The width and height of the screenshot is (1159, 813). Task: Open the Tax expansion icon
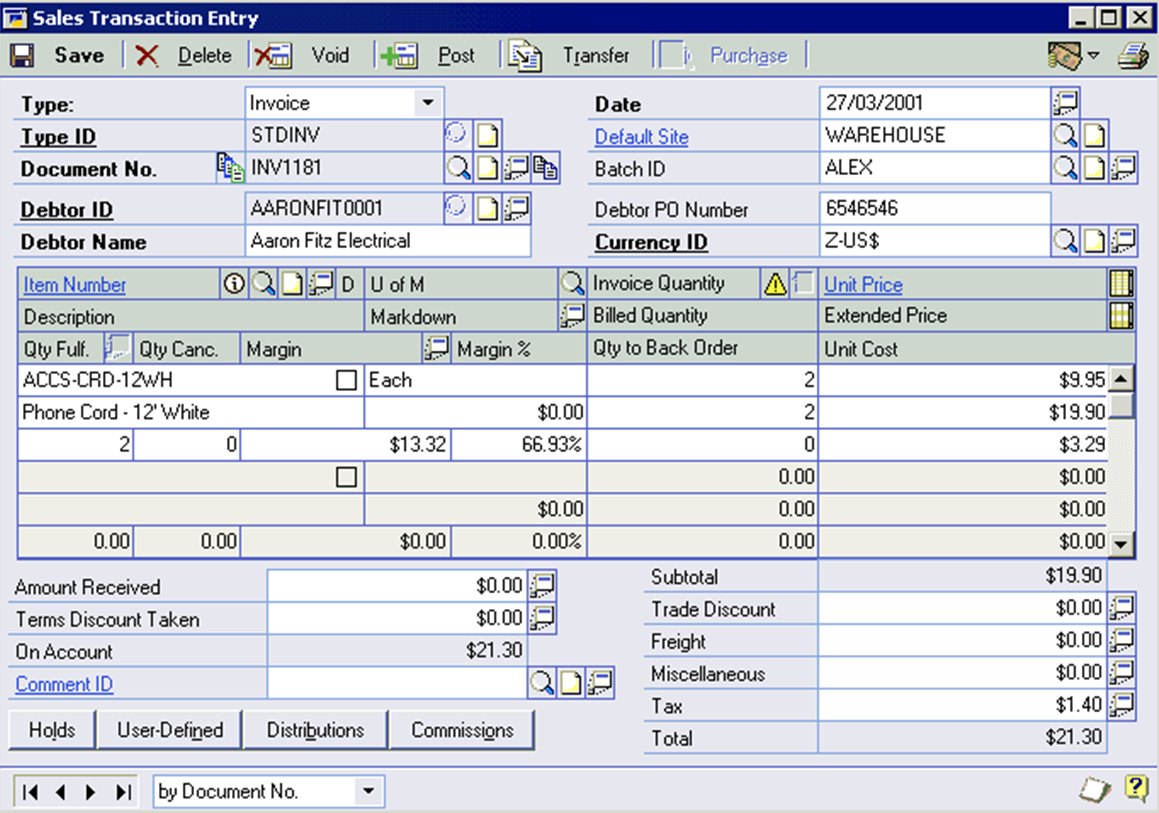(x=1122, y=705)
